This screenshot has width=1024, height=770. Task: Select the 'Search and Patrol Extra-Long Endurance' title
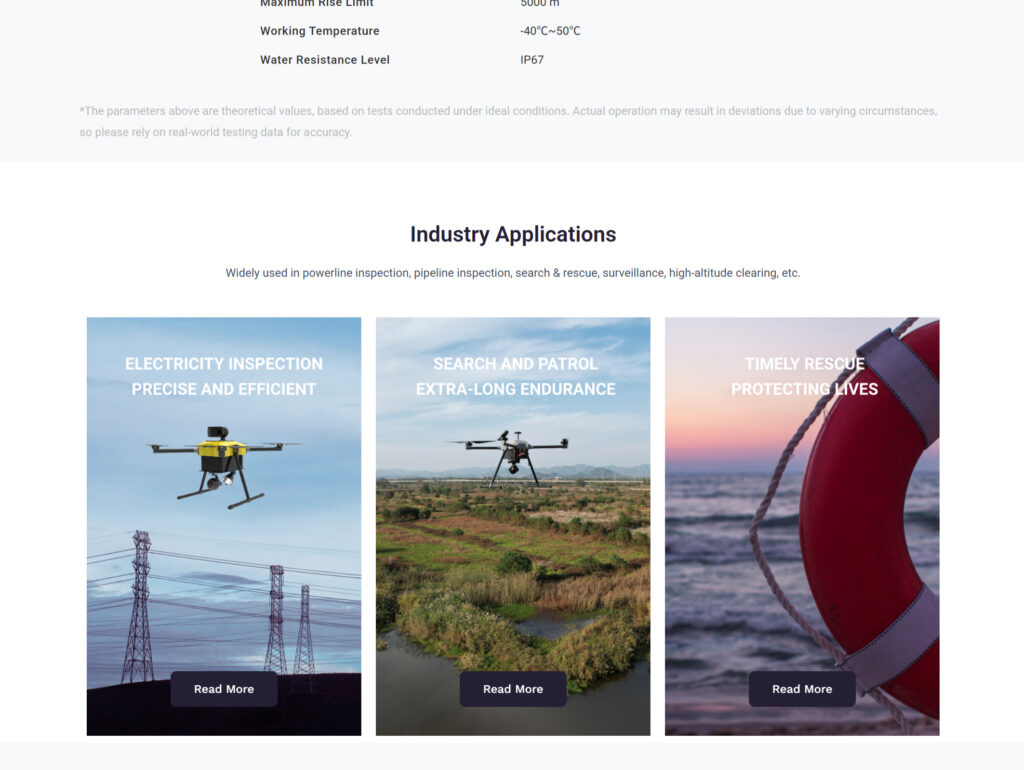click(515, 376)
